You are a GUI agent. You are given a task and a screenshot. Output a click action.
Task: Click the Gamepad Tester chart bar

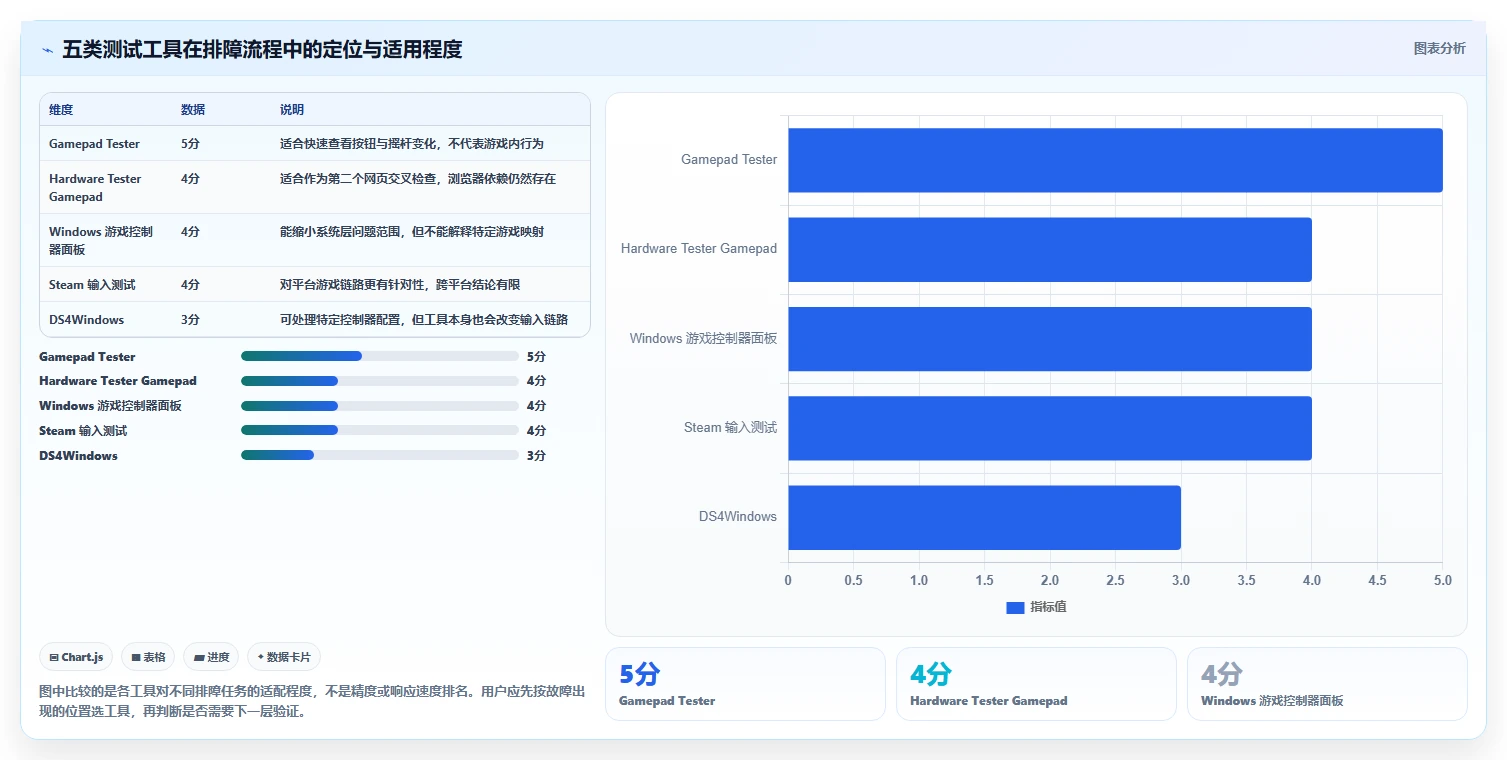point(1115,160)
